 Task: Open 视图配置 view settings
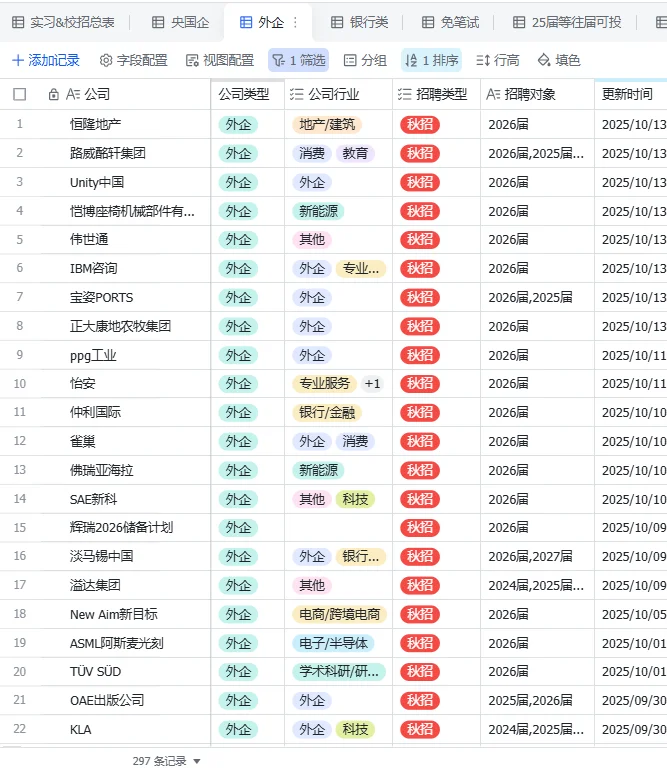tap(220, 60)
